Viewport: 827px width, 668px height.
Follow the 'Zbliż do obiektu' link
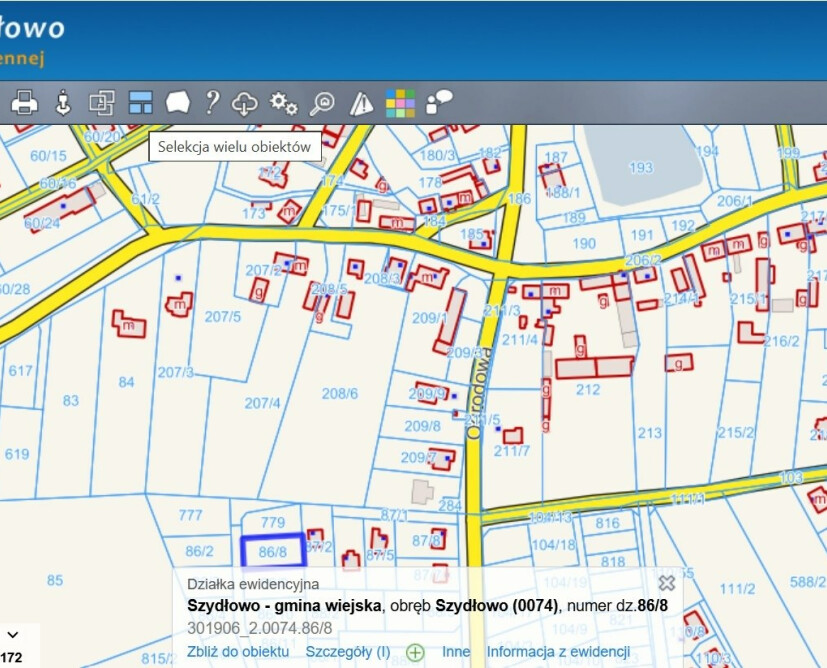238,652
